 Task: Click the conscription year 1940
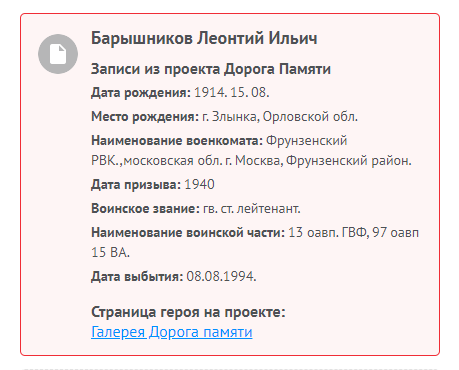[199, 184]
